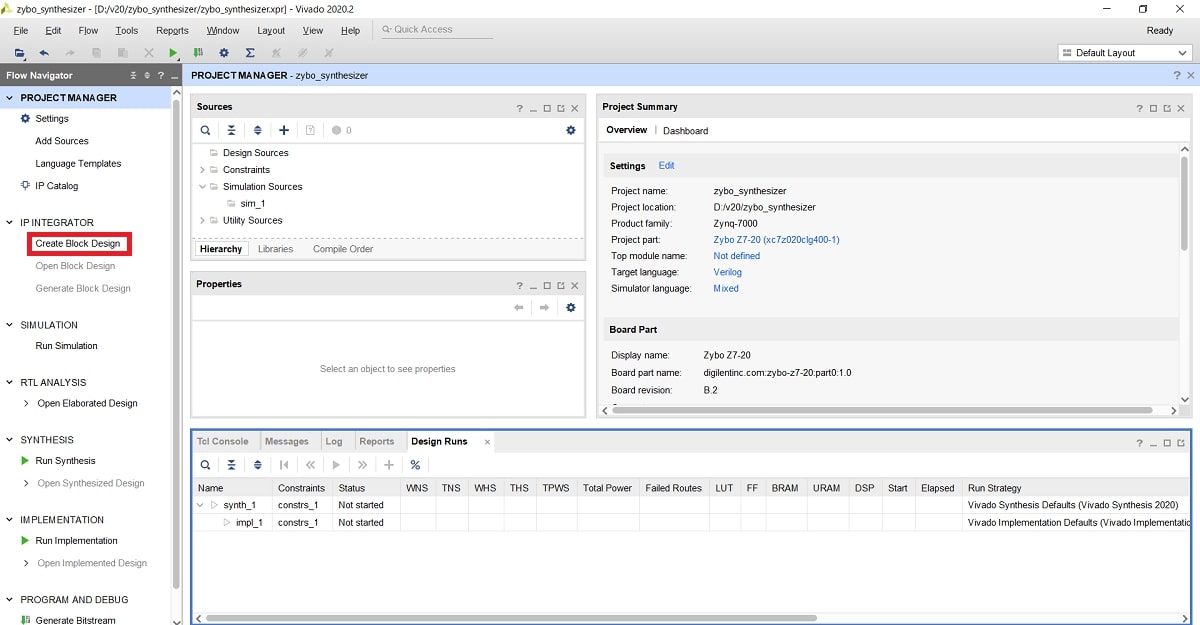The height and width of the screenshot is (625, 1200).
Task: Click green Run Synthesis play icon
Action: click(26, 461)
